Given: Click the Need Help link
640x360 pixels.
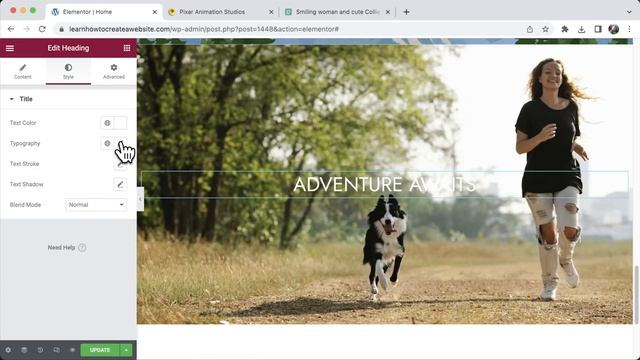Looking at the screenshot, I should [x=61, y=247].
